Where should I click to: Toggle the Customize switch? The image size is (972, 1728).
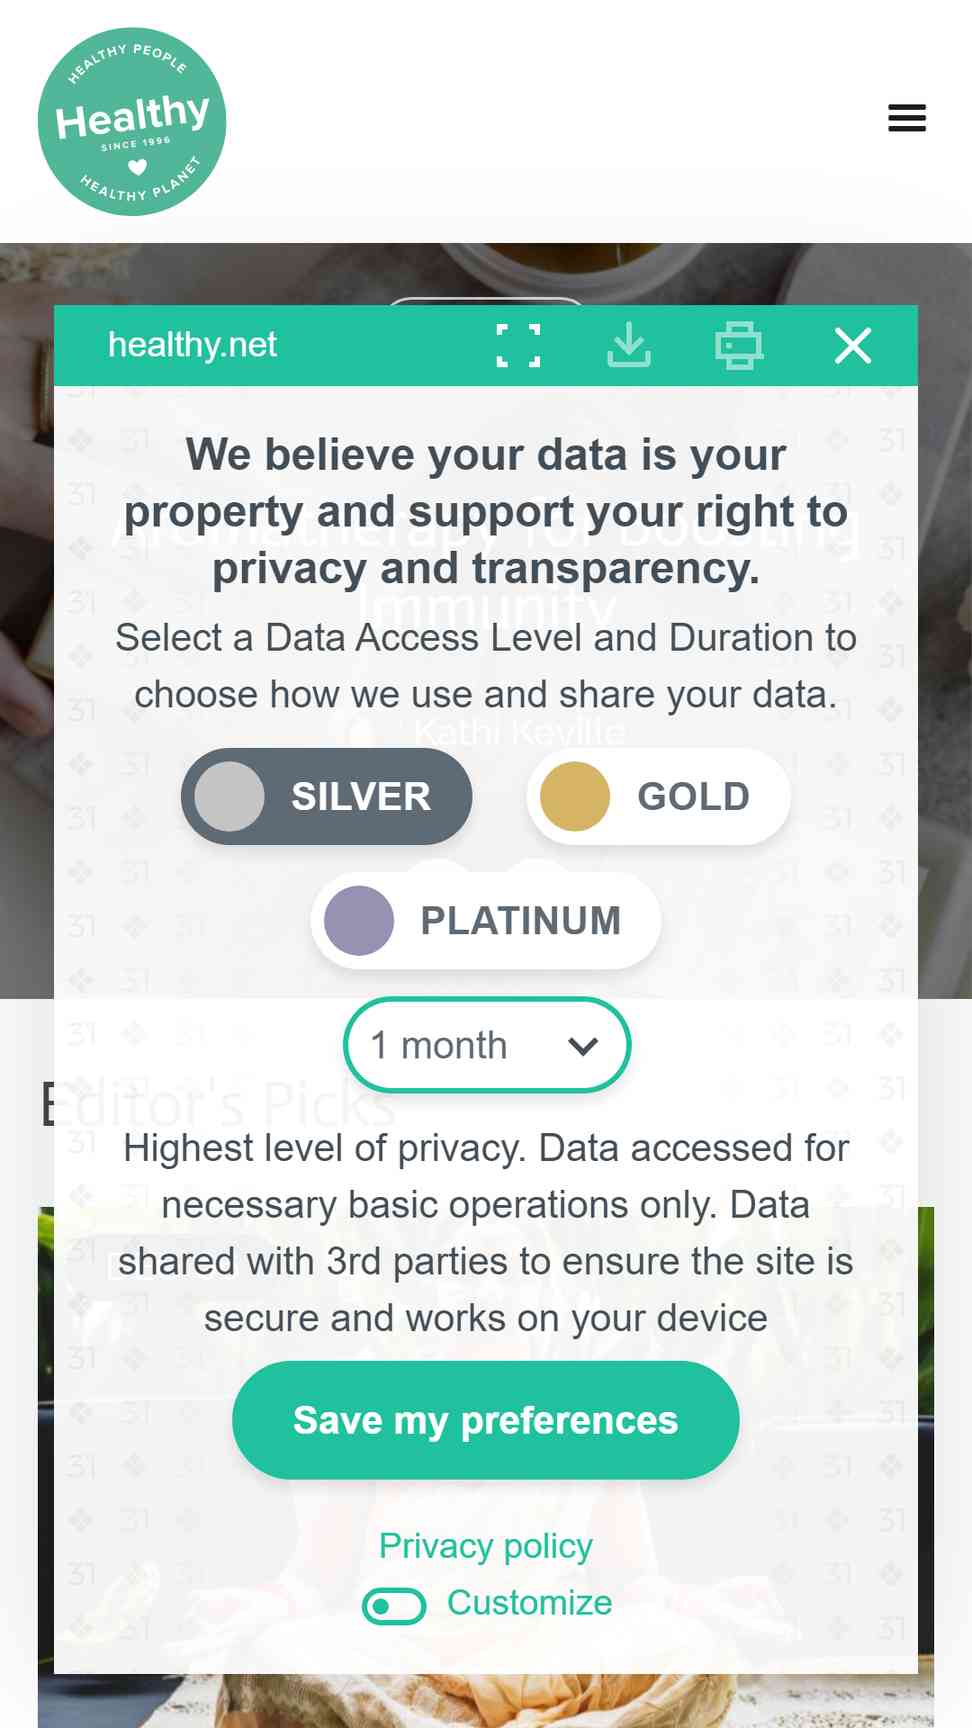pyautogui.click(x=394, y=1606)
